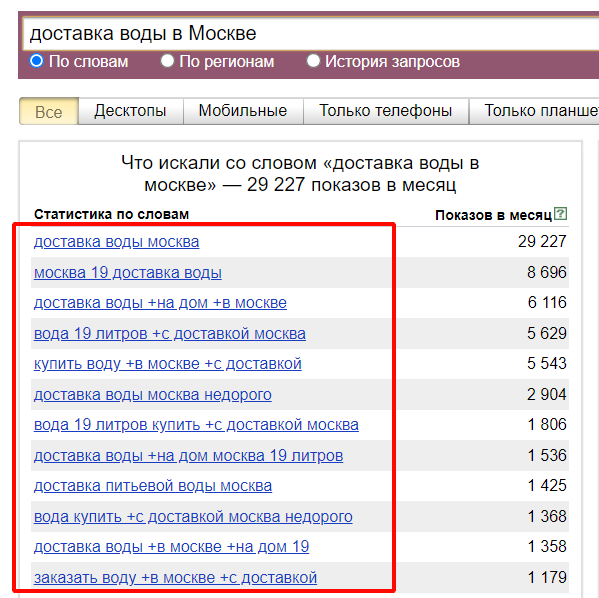This screenshot has height=598, width=599.
Task: Select the По словам radio button
Action: point(37,61)
